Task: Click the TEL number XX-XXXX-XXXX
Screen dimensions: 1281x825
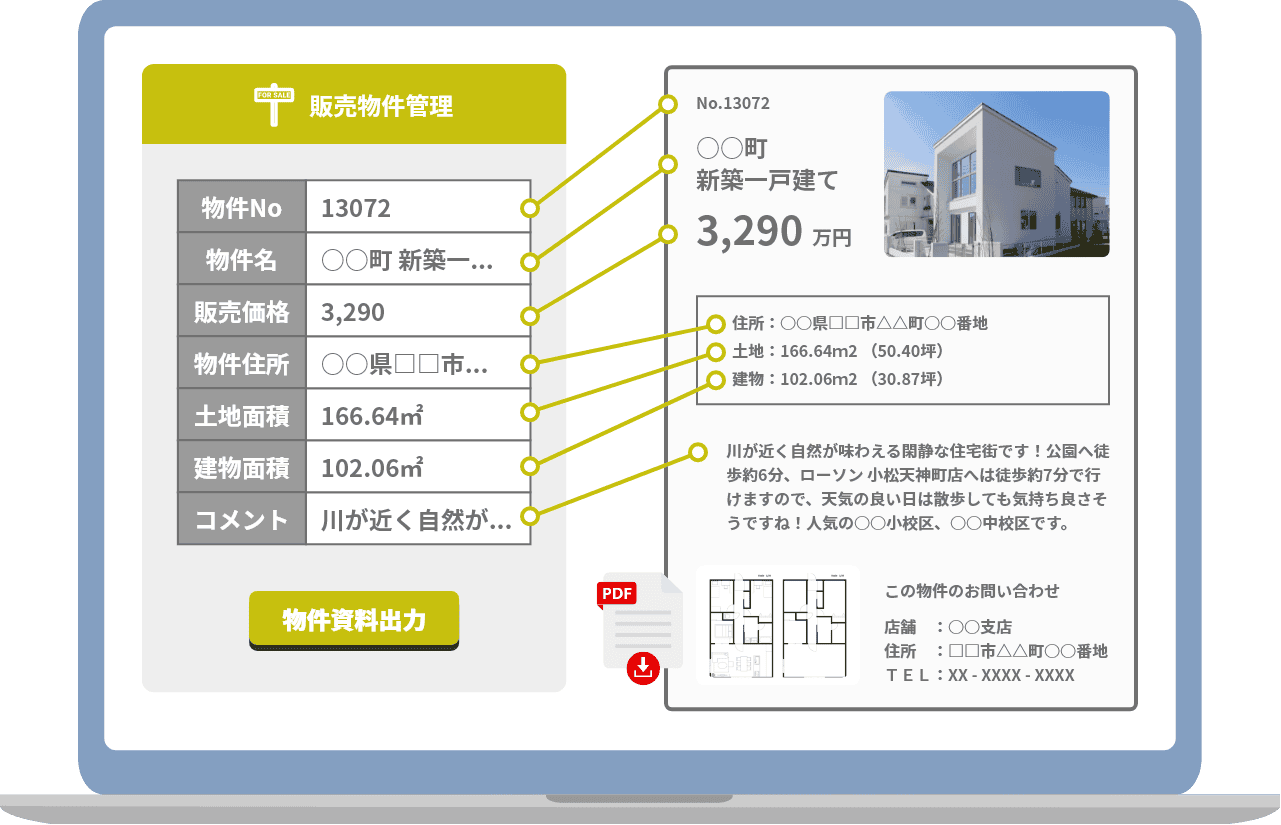Action: (1010, 676)
